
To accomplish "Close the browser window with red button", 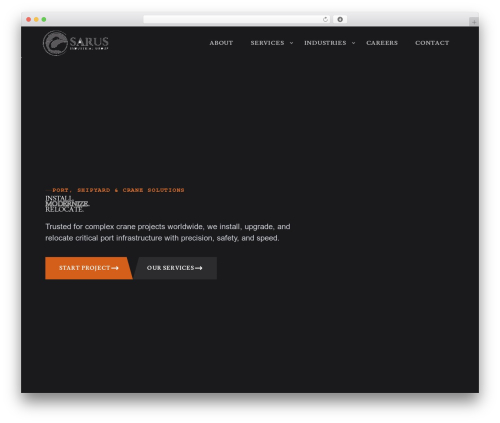I will (x=29, y=19).
